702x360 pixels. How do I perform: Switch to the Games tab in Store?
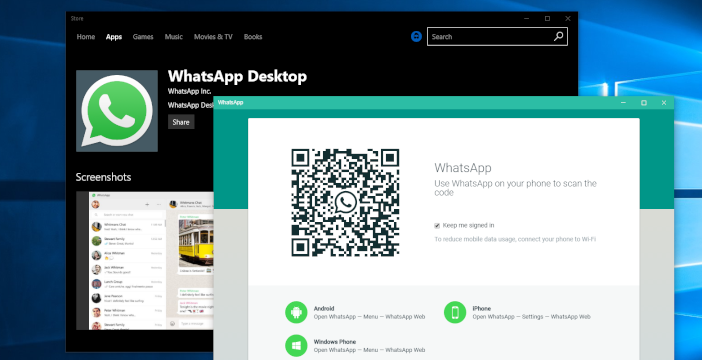143,37
